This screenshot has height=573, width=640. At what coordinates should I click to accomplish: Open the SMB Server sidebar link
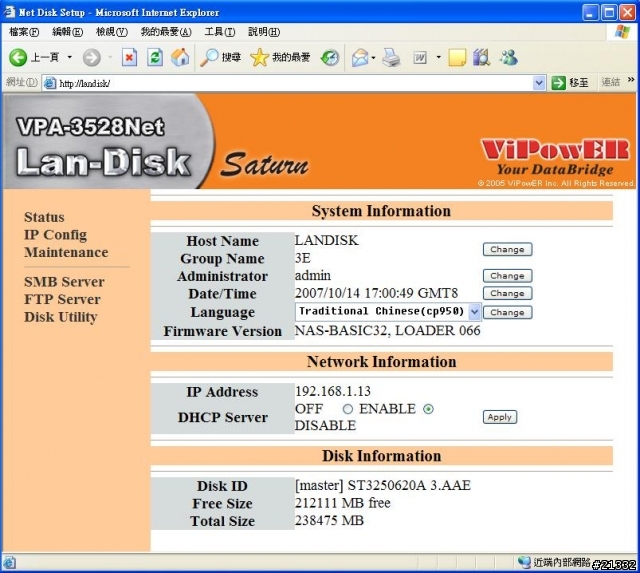(x=64, y=282)
